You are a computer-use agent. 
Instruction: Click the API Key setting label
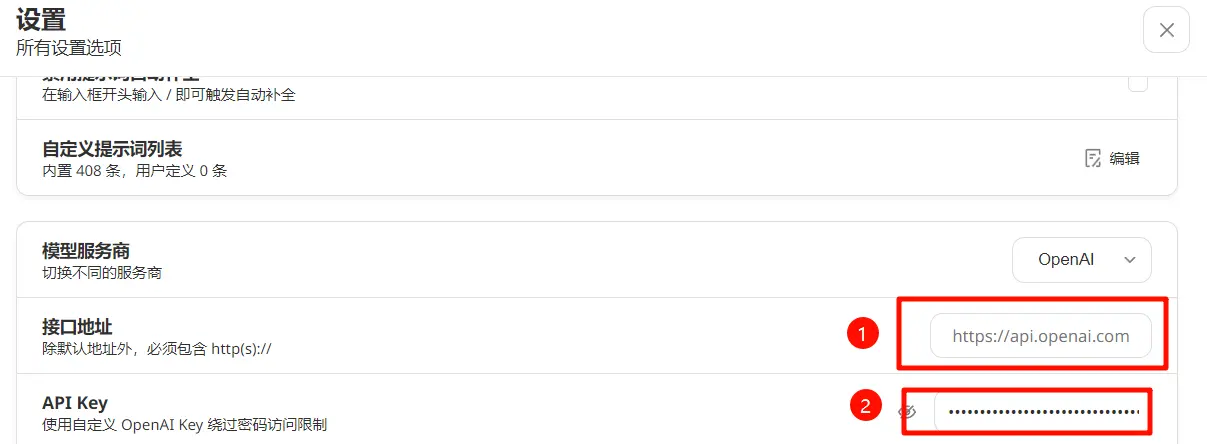75,403
